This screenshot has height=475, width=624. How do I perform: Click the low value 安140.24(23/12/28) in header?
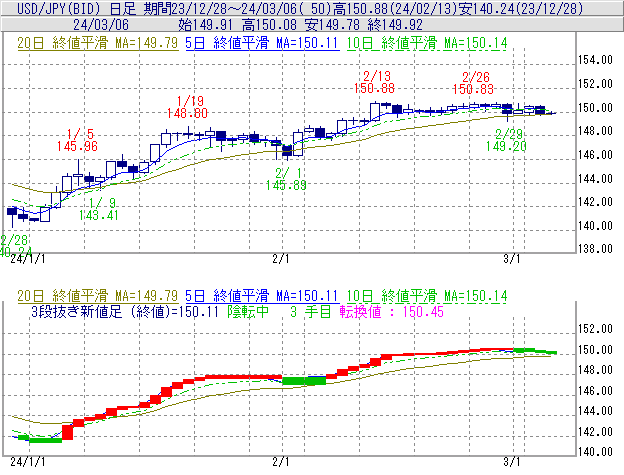pyautogui.click(x=521, y=8)
